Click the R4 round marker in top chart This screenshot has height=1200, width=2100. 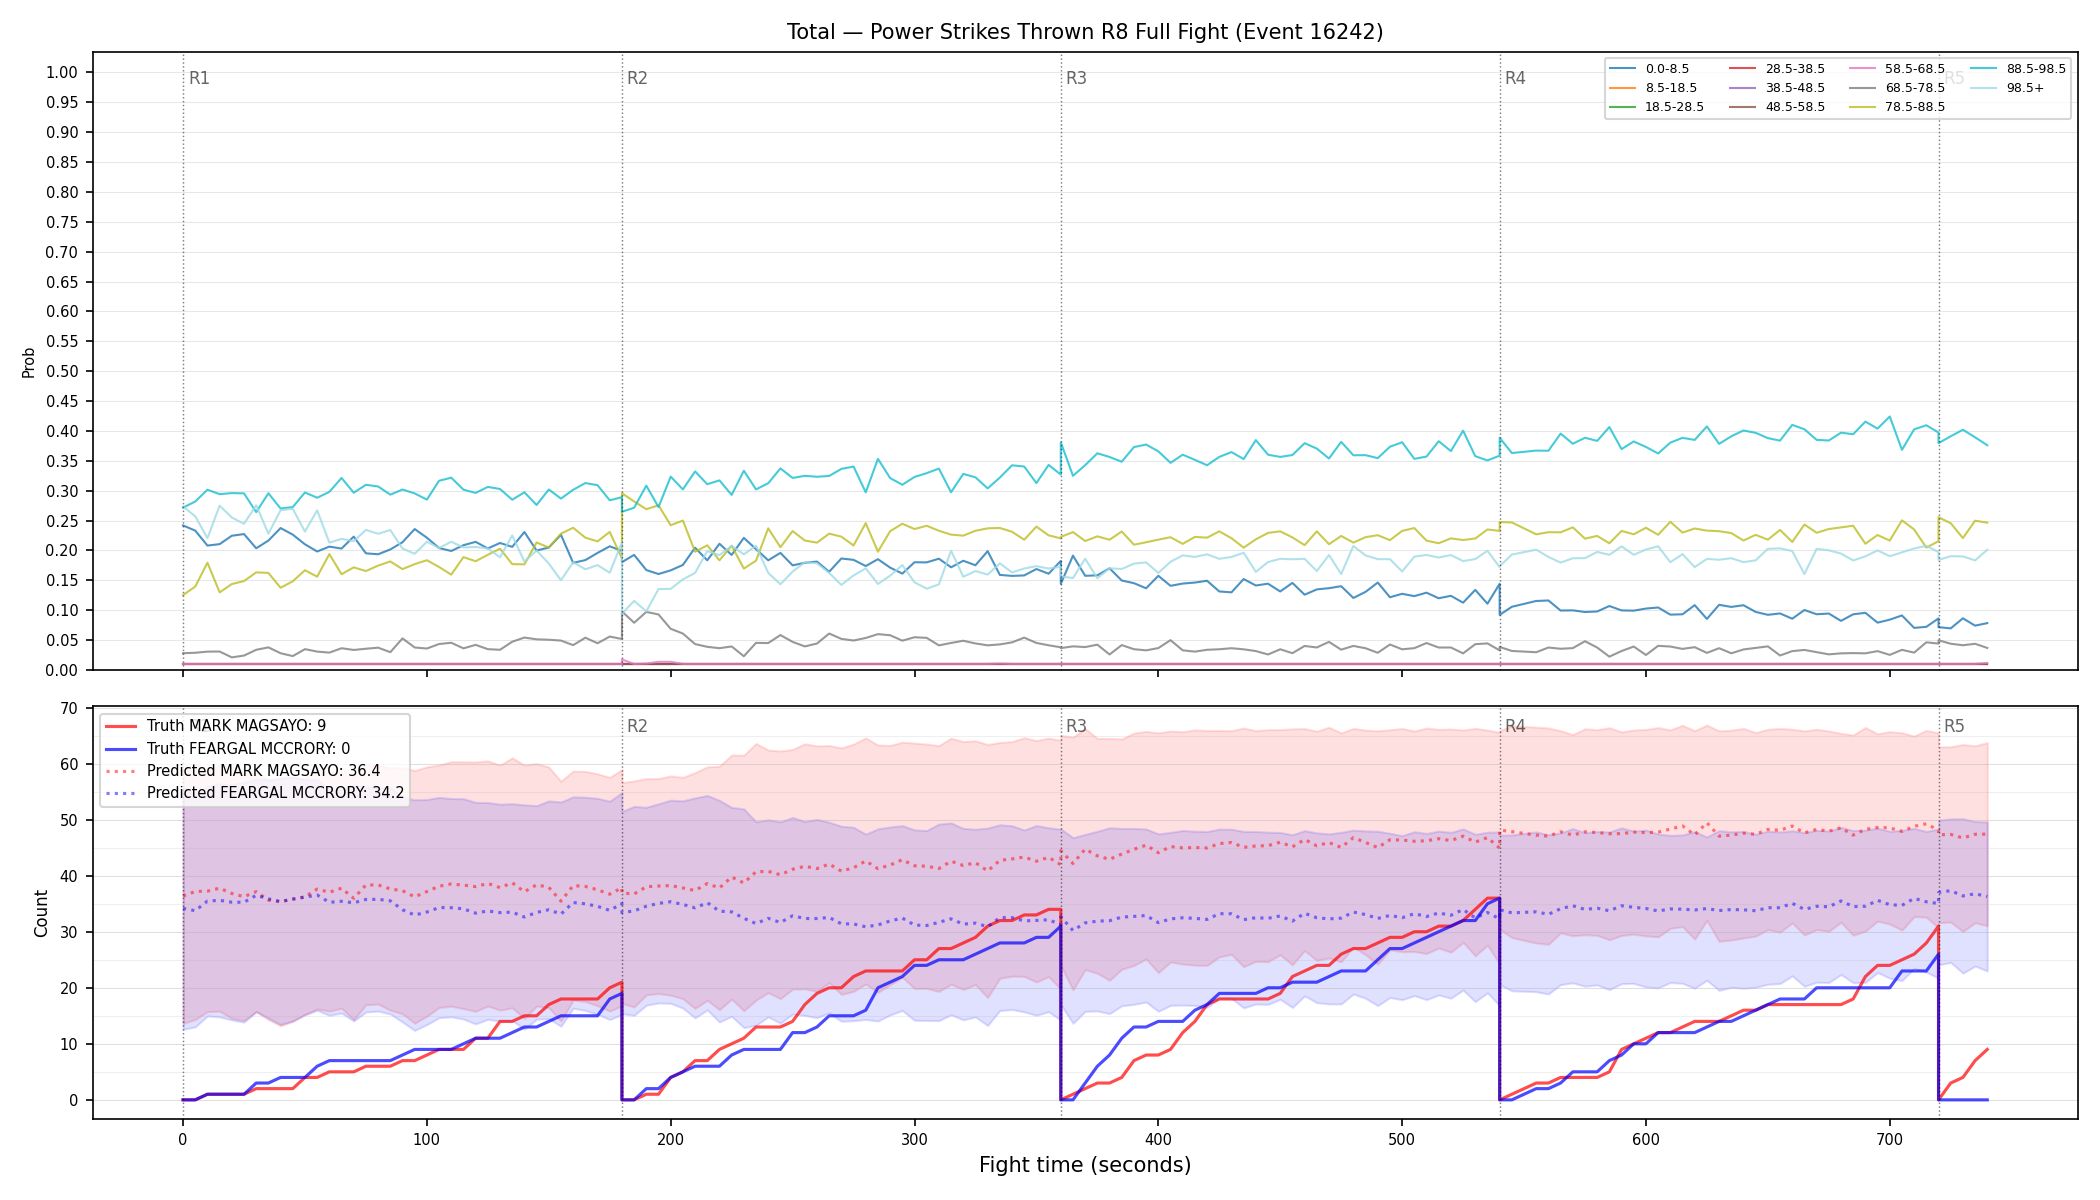(x=1515, y=78)
